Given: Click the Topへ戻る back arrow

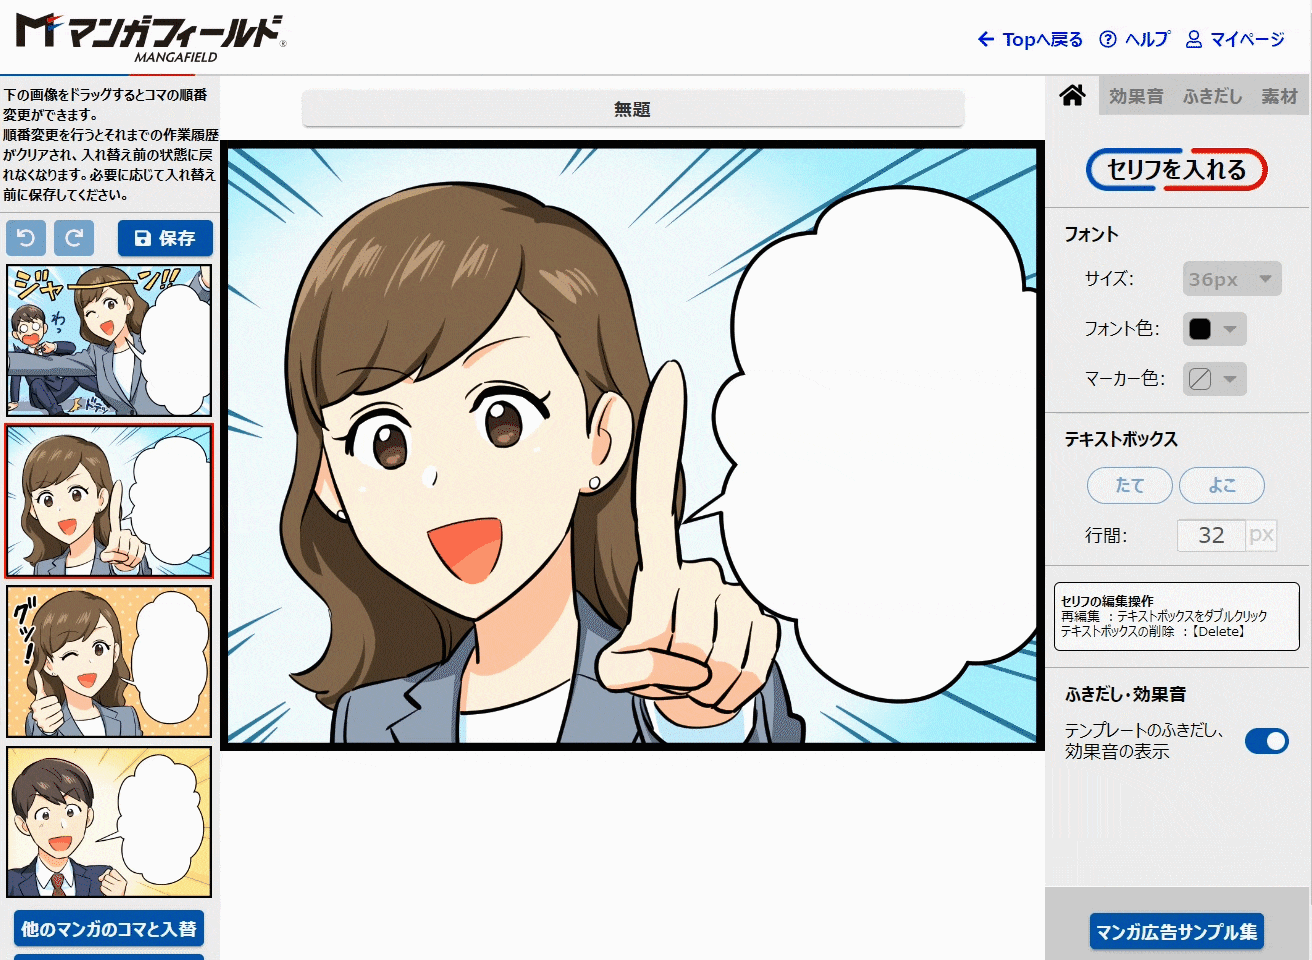Looking at the screenshot, I should tap(986, 39).
